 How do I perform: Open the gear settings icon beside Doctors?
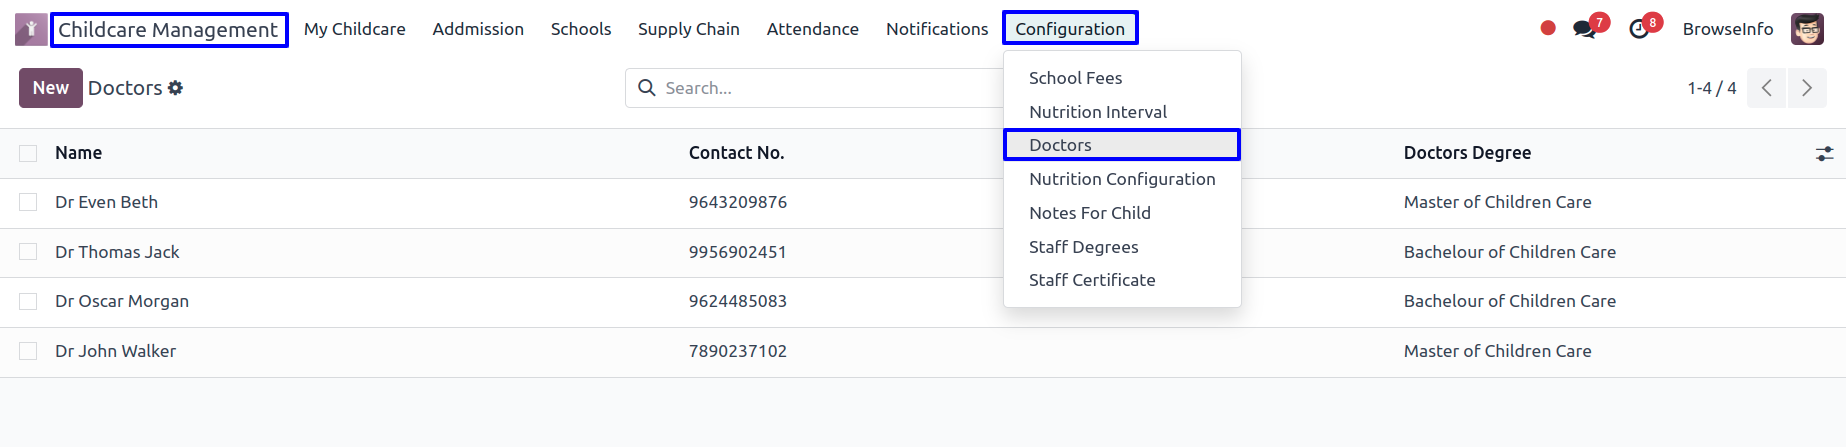[175, 88]
